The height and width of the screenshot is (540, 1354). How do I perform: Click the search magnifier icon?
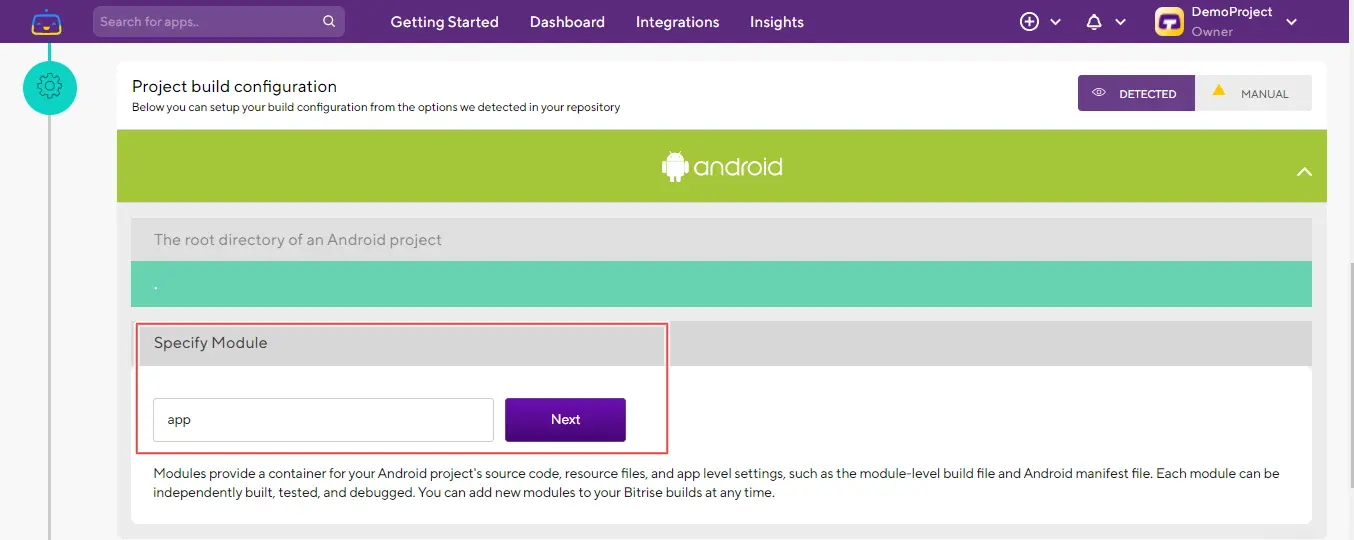(329, 21)
